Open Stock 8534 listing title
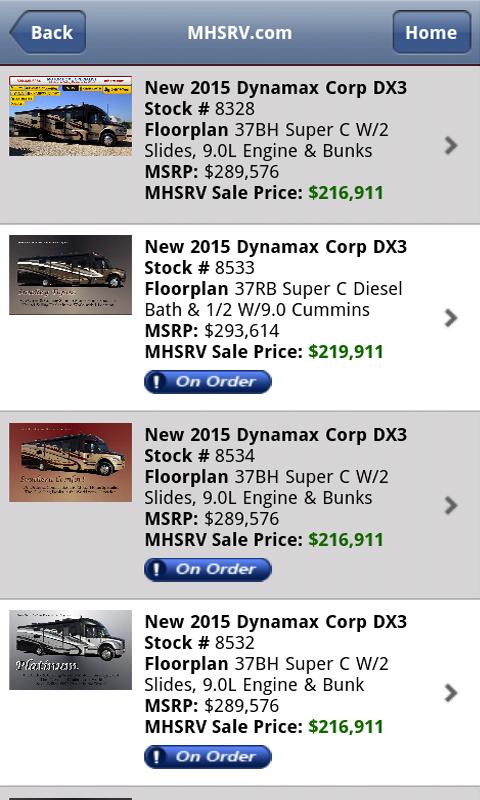This screenshot has width=480, height=800. click(x=276, y=435)
